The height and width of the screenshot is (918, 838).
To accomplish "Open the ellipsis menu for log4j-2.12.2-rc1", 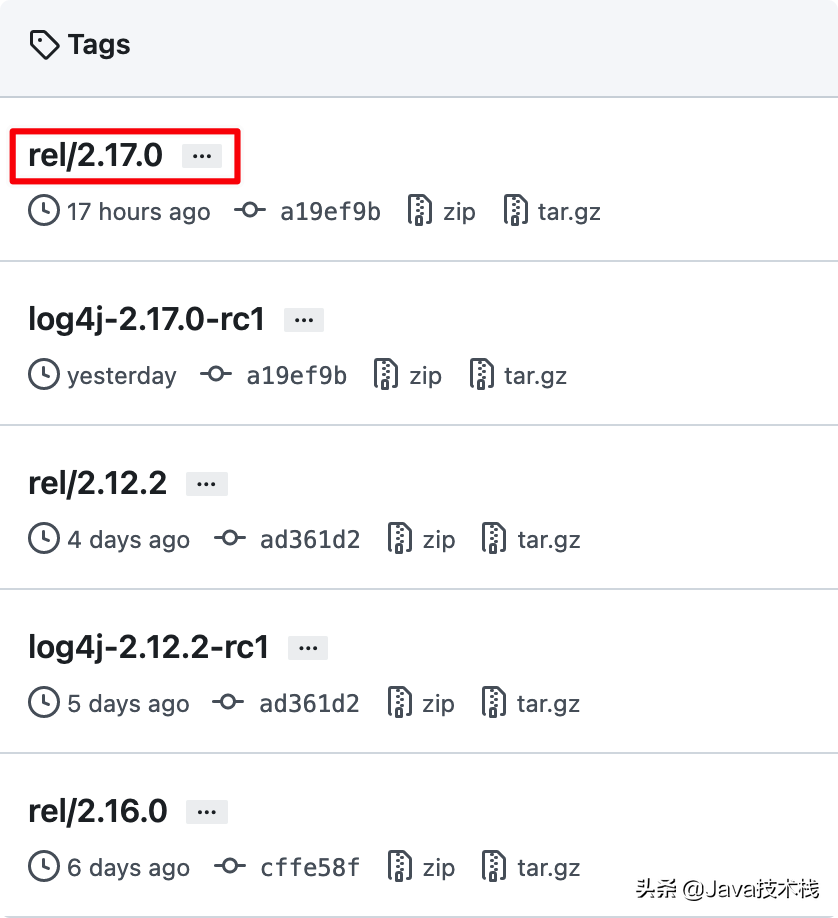I will (308, 647).
